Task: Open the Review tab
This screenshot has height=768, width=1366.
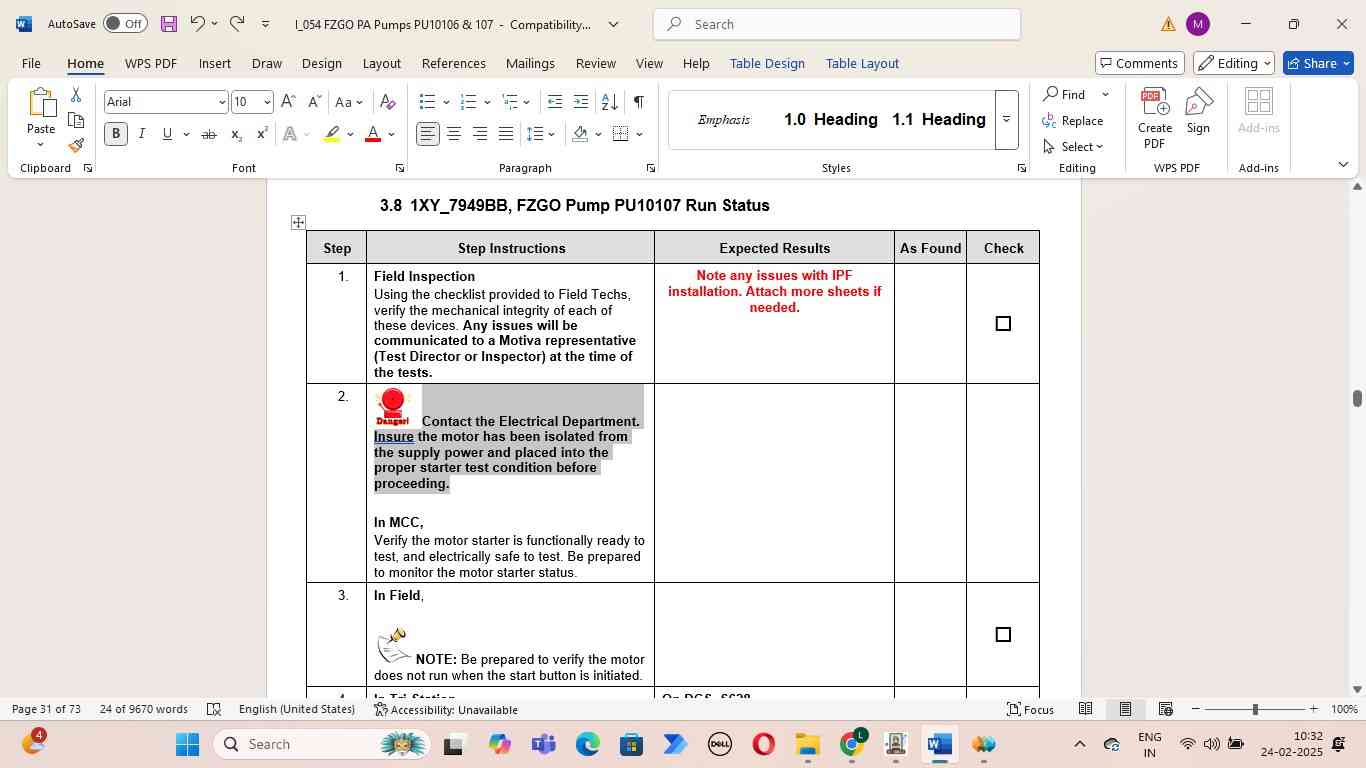Action: point(595,63)
